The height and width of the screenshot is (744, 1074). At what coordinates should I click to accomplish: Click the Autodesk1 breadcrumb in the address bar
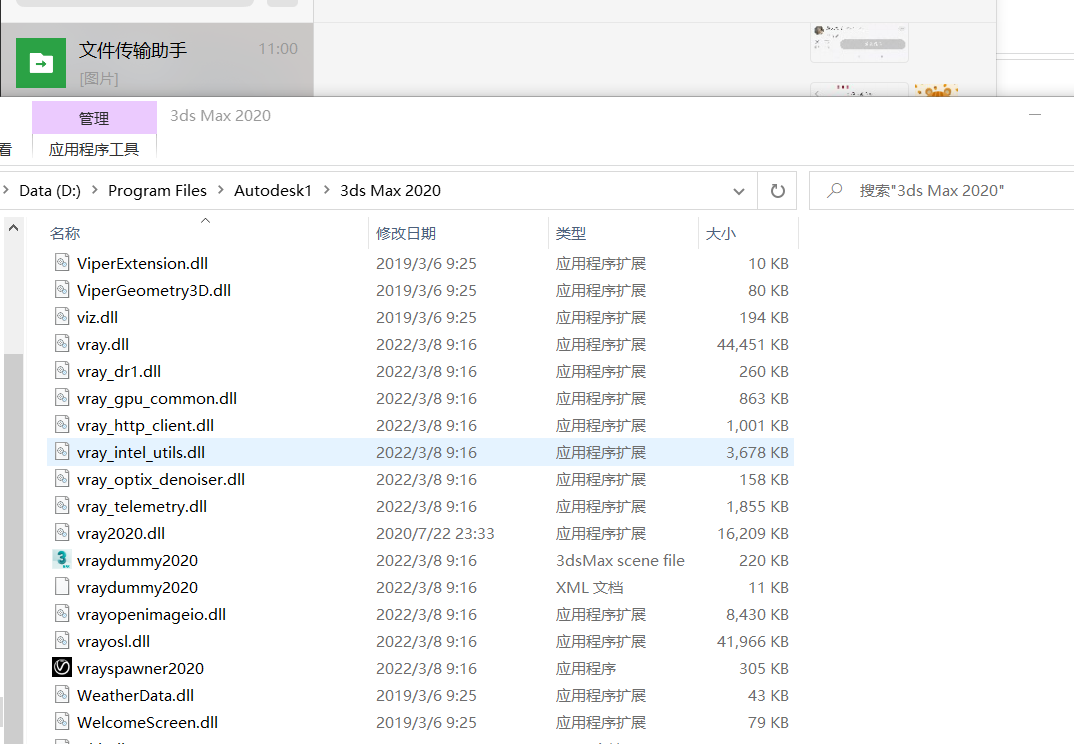click(273, 190)
